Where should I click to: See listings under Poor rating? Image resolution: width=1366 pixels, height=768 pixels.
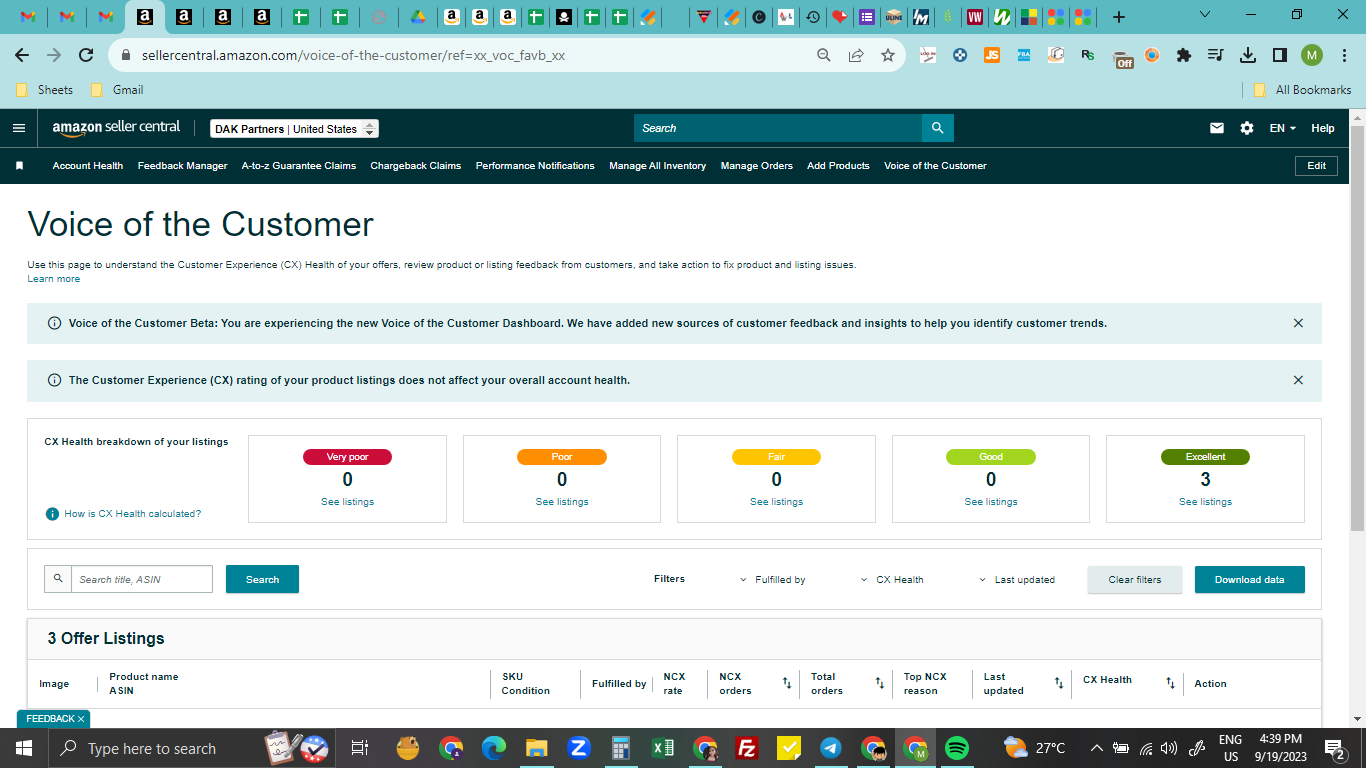tap(562, 502)
